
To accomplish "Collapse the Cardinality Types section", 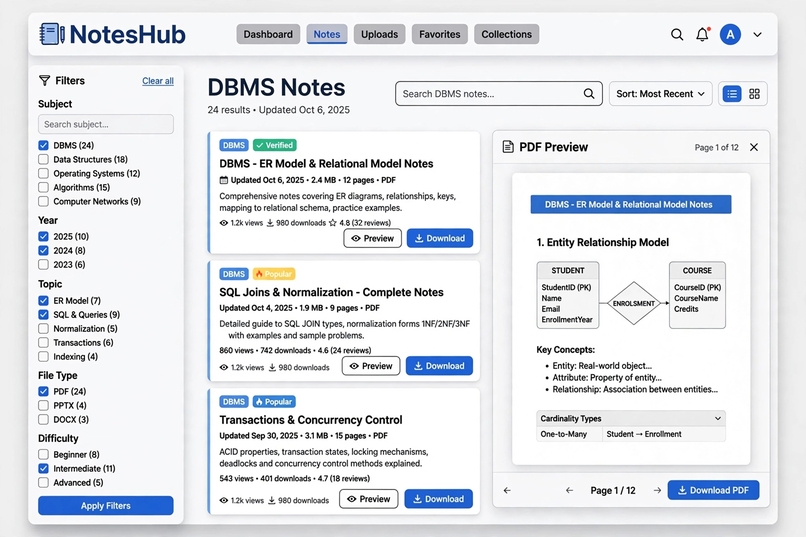I will [x=718, y=418].
